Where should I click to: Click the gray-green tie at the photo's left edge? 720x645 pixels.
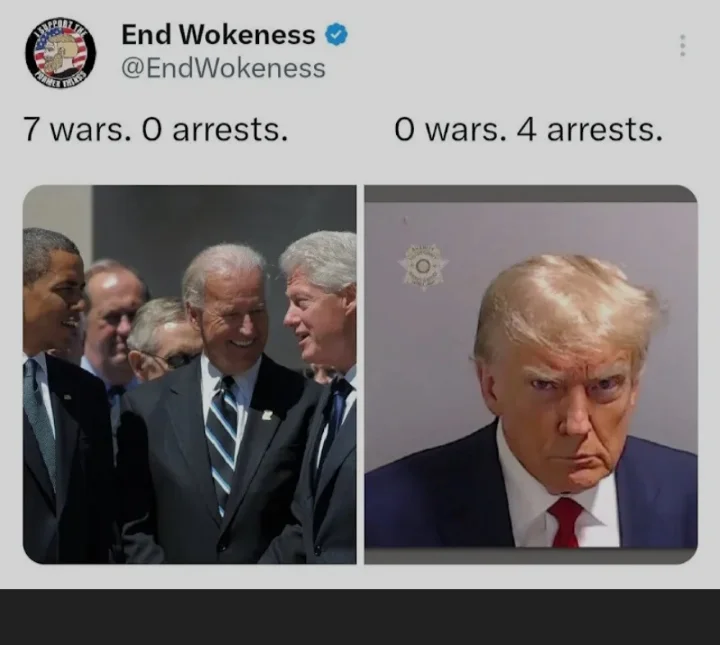click(x=40, y=422)
